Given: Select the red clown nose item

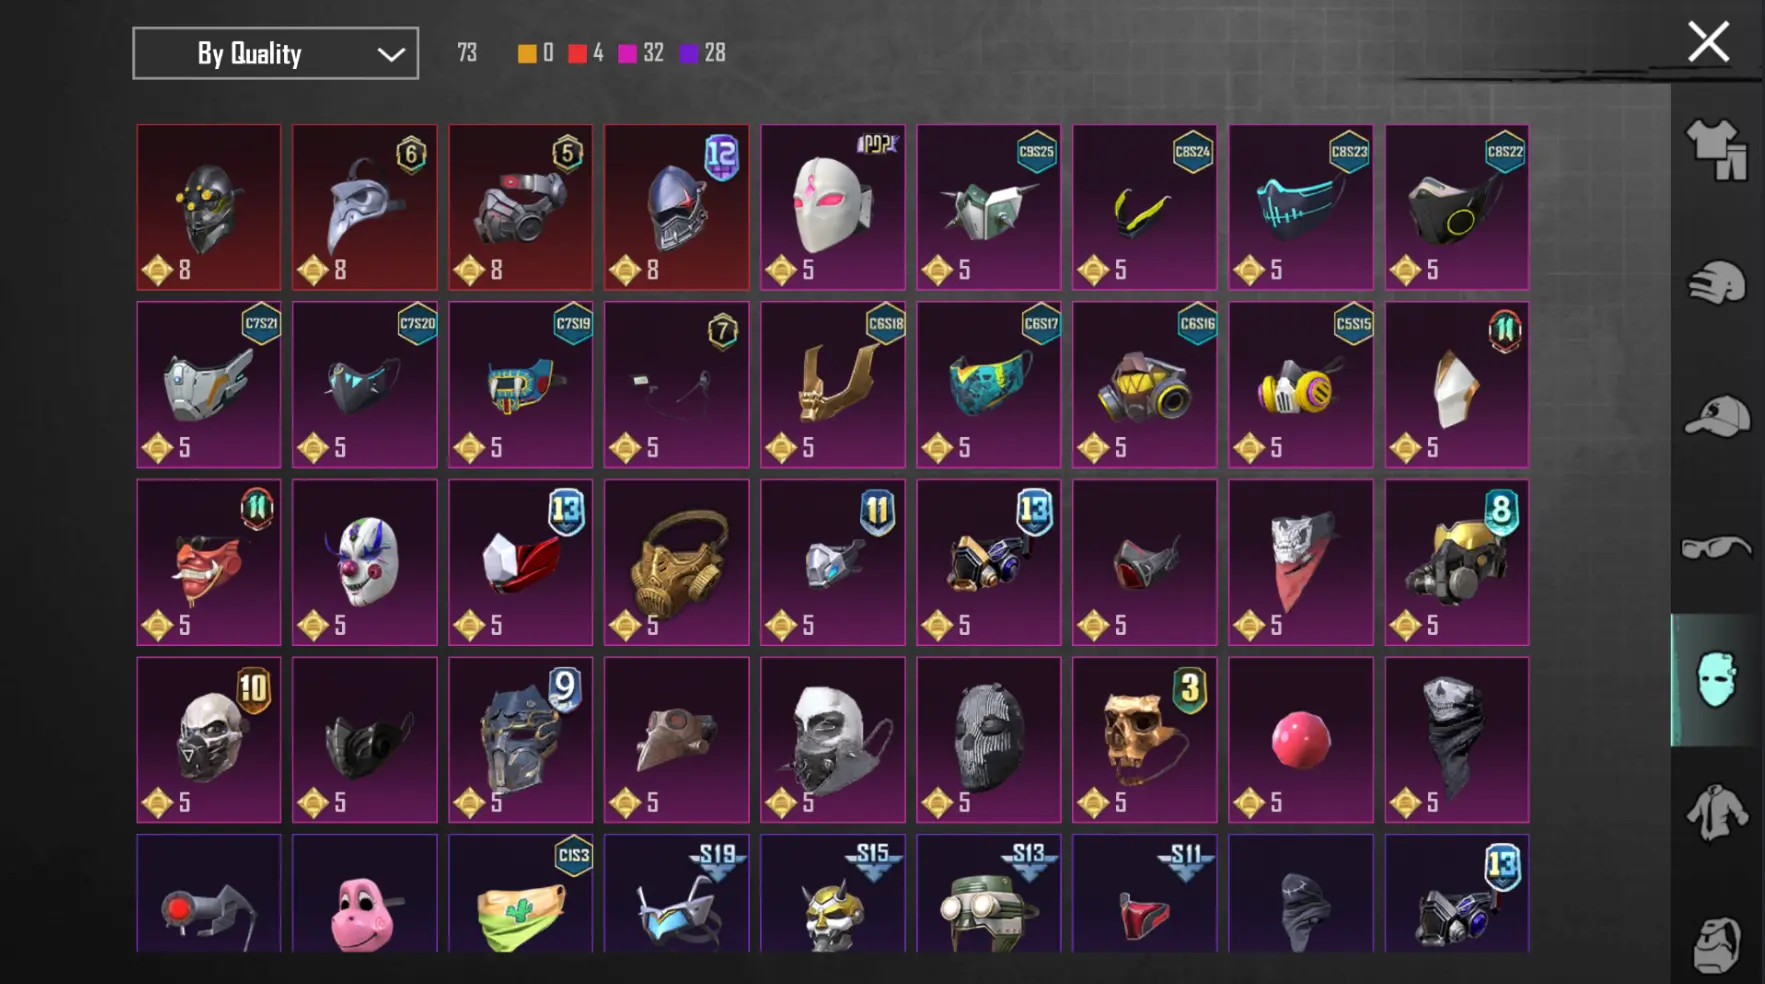Looking at the screenshot, I should 1300,740.
